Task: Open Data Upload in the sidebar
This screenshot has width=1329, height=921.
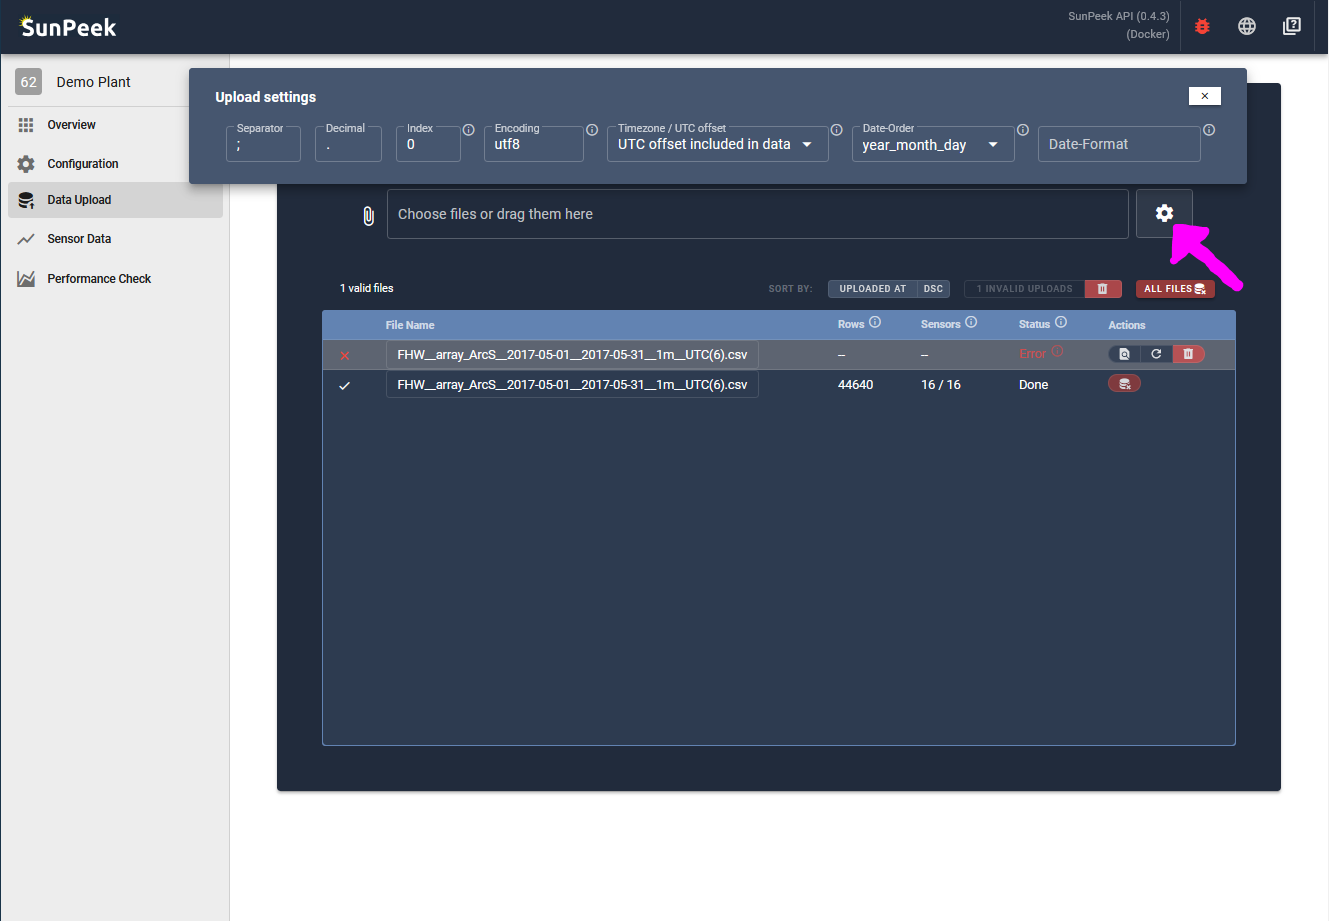Action: point(115,200)
